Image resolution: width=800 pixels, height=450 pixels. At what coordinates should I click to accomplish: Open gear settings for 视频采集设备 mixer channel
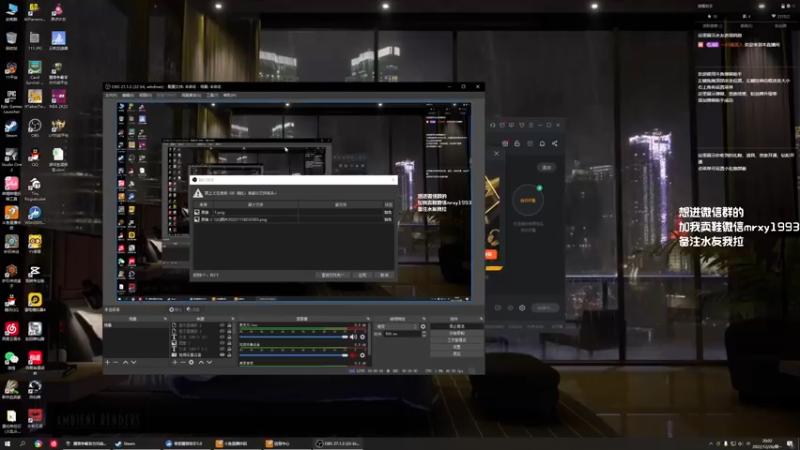pyautogui.click(x=362, y=355)
